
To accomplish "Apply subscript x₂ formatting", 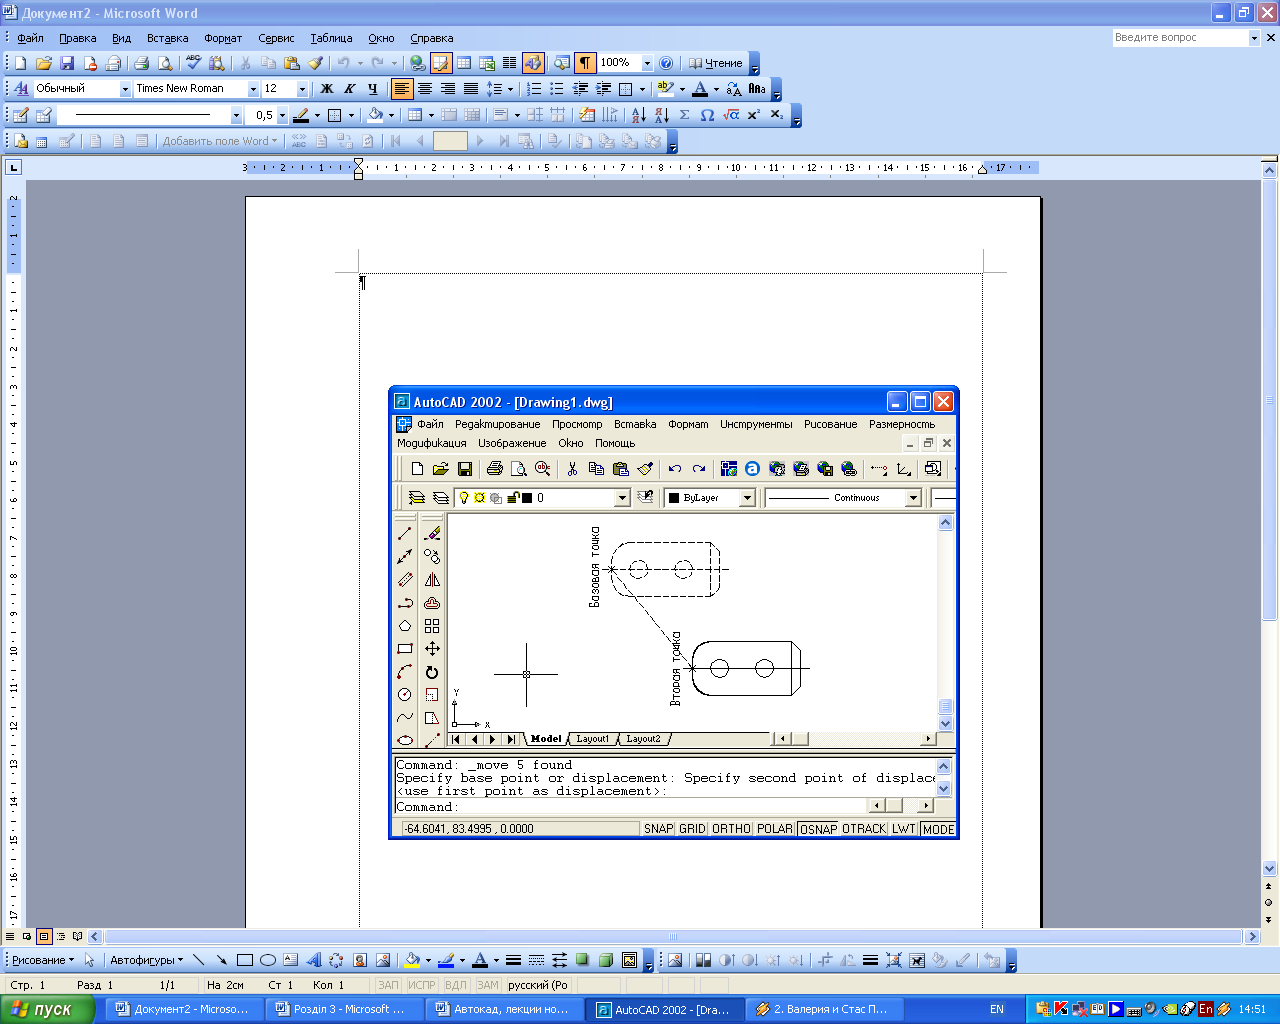I will tap(777, 115).
